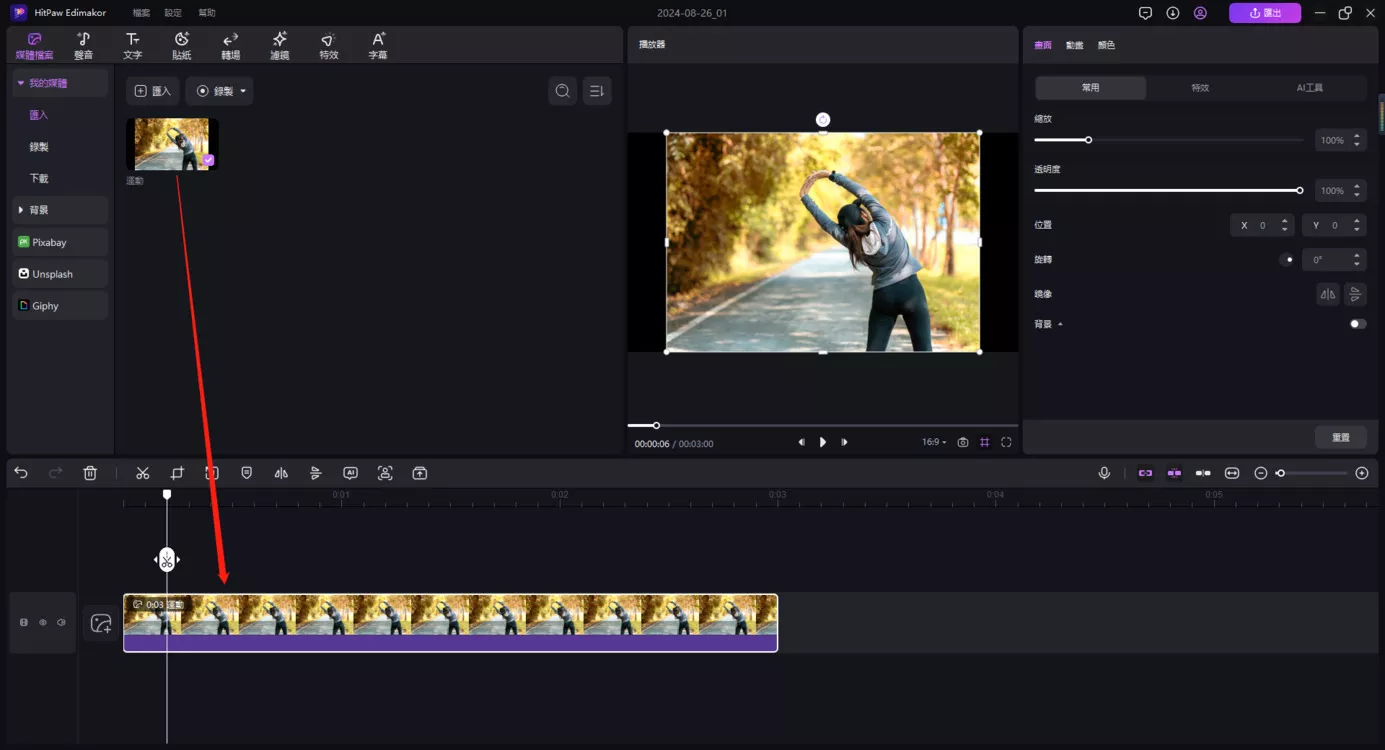
Task: Take a snapshot with camera icon in player
Action: tap(963, 442)
